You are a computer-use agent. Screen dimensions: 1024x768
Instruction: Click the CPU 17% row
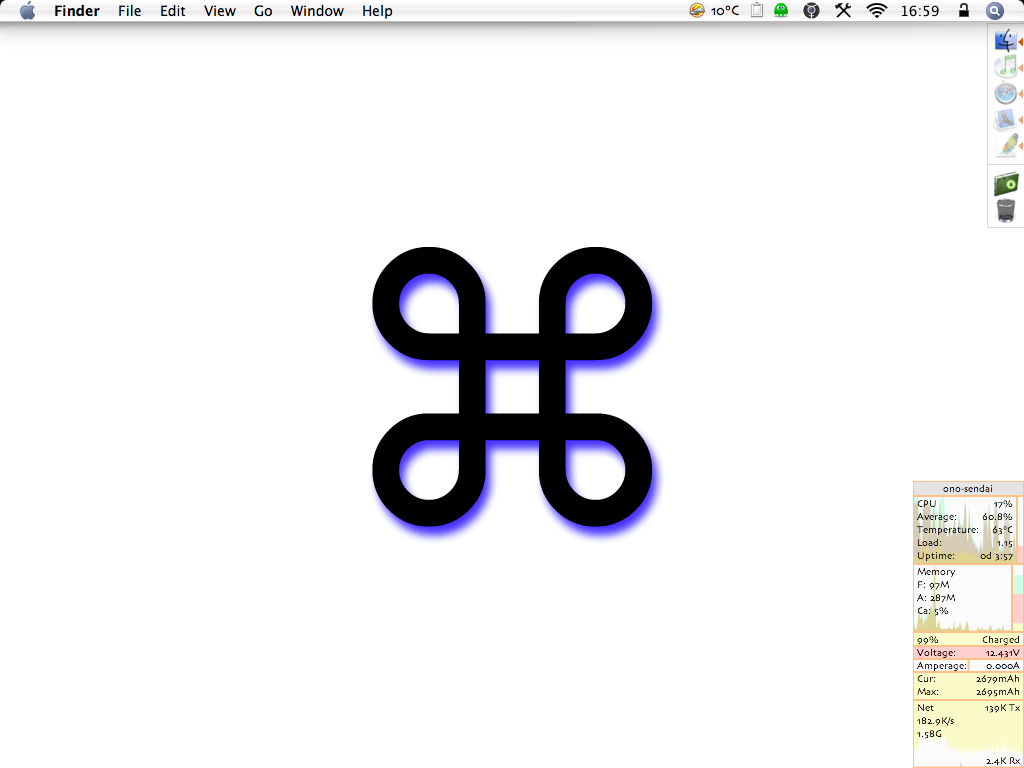pos(965,504)
